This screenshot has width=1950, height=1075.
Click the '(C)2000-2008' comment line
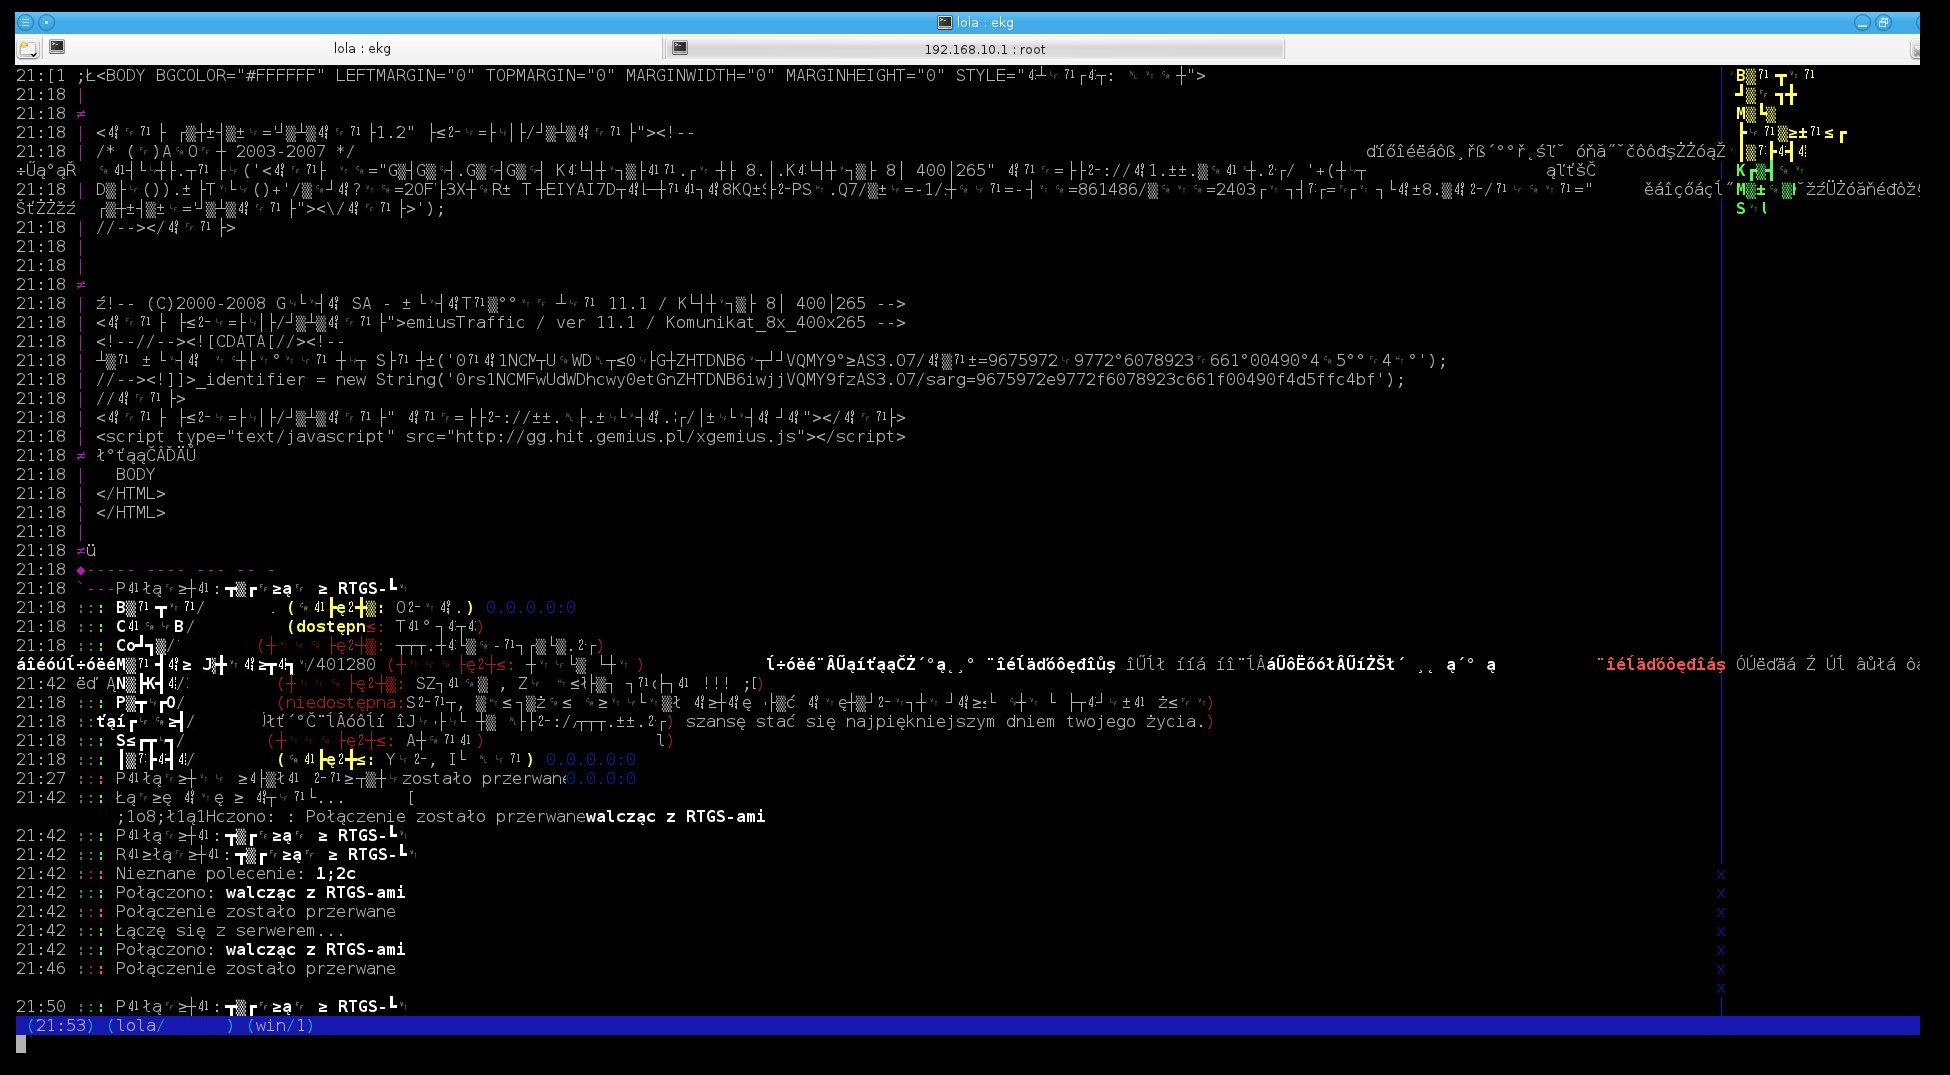coord(501,303)
